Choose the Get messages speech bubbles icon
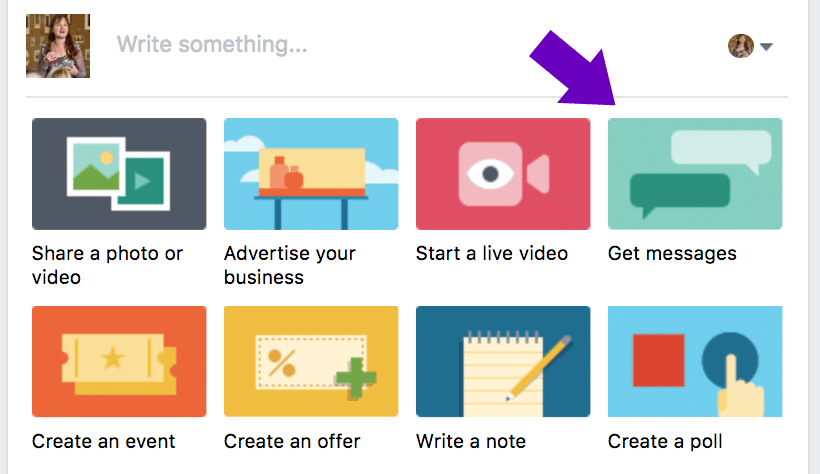This screenshot has width=820, height=474. click(x=695, y=174)
